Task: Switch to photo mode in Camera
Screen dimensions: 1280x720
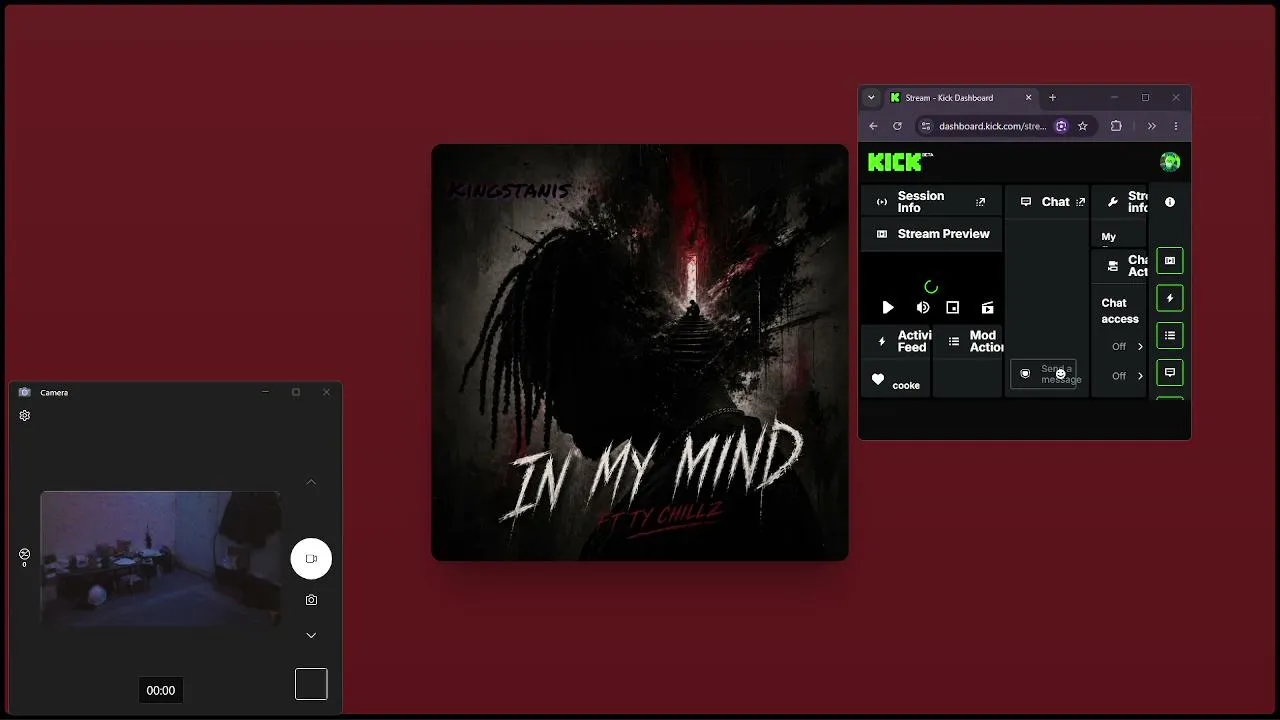Action: click(x=311, y=600)
